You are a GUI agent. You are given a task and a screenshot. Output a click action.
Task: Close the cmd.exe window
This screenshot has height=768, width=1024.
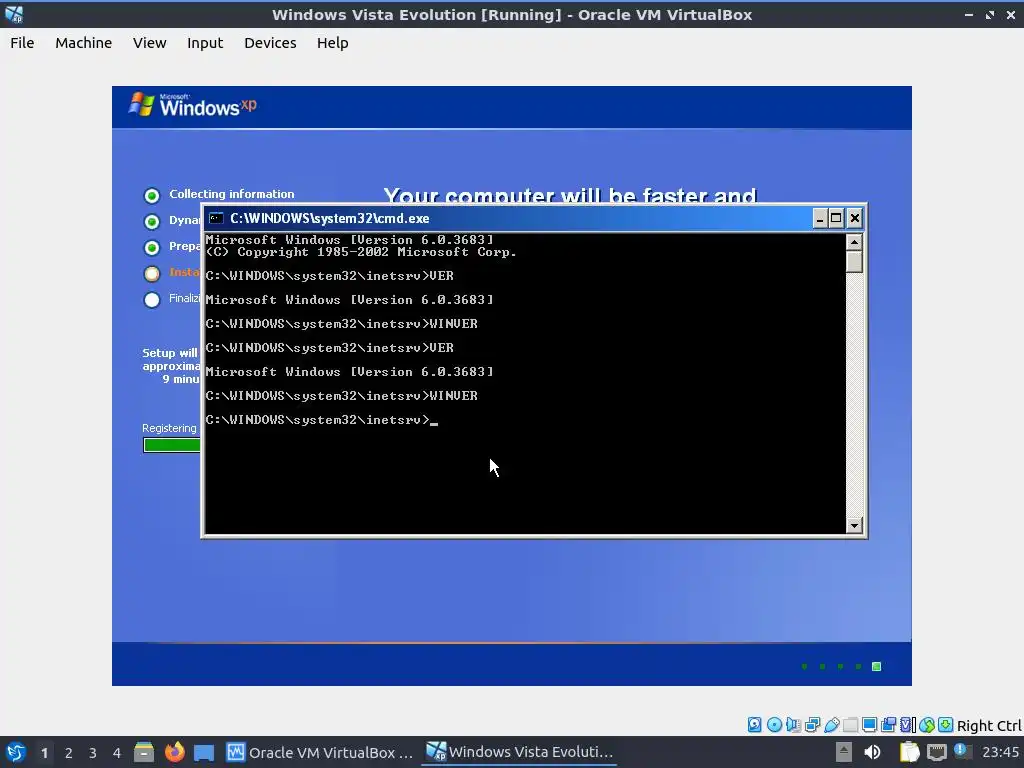tap(854, 218)
